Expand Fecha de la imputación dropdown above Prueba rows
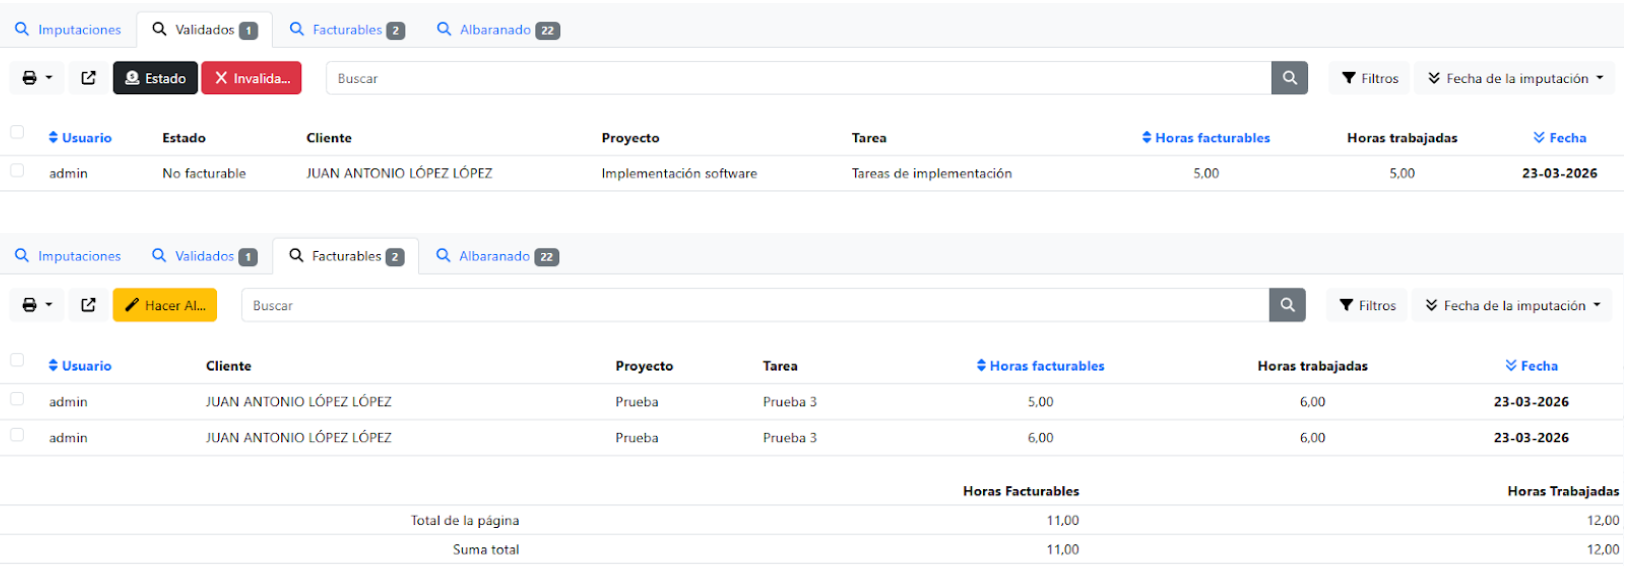Viewport: 1632px width, 566px height. click(x=1512, y=305)
